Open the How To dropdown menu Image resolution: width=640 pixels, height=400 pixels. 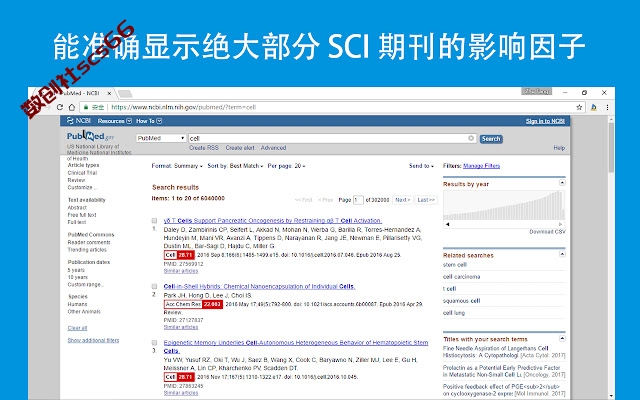click(x=149, y=121)
